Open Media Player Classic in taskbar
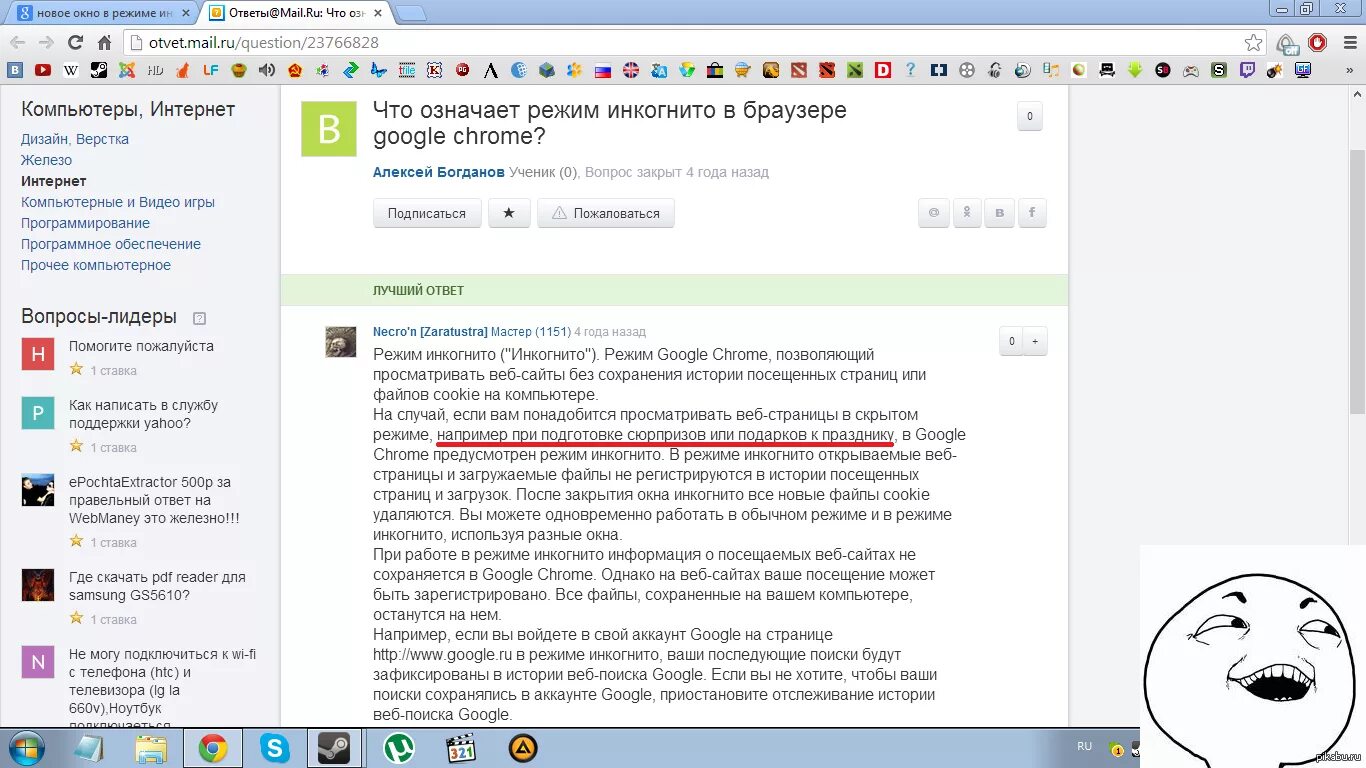This screenshot has height=768, width=1366. [461, 748]
